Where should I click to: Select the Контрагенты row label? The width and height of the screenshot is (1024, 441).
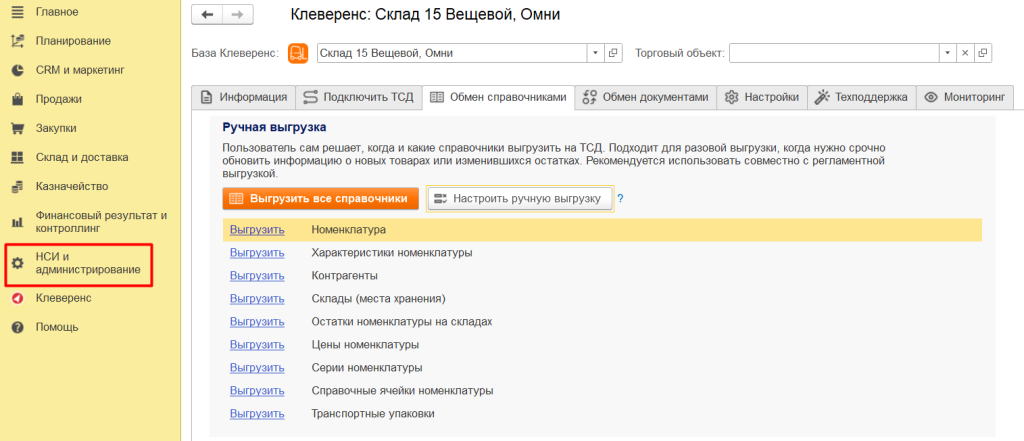coord(345,276)
